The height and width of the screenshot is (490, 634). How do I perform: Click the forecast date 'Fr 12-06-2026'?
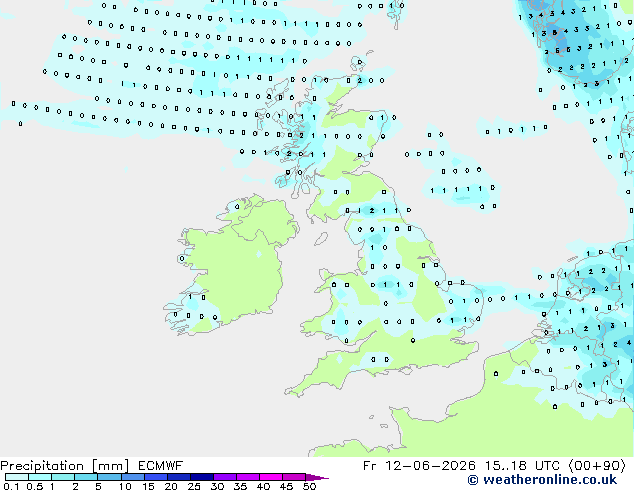click(x=419, y=466)
